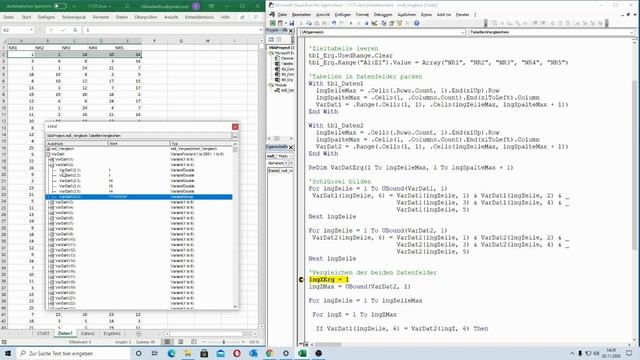
Task: Click the mdl_Vergleich row in Lokal window
Action: click(139, 149)
